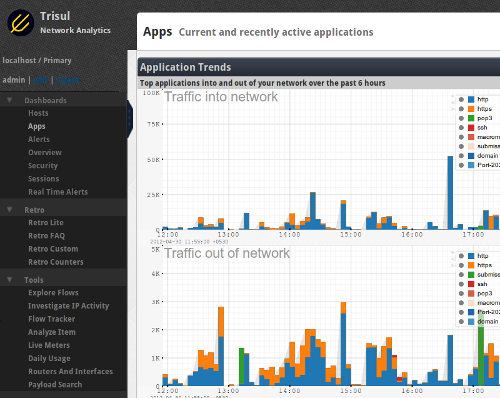Click the pop3 green swatch in top legend

[x=471, y=118]
